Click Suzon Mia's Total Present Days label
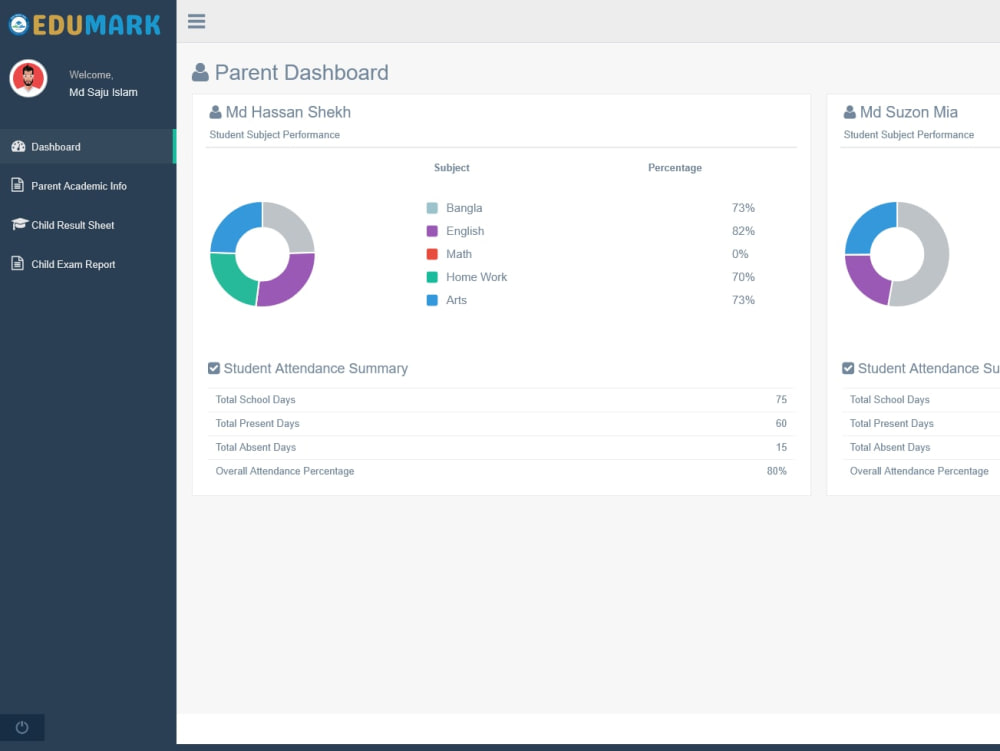 tap(892, 423)
